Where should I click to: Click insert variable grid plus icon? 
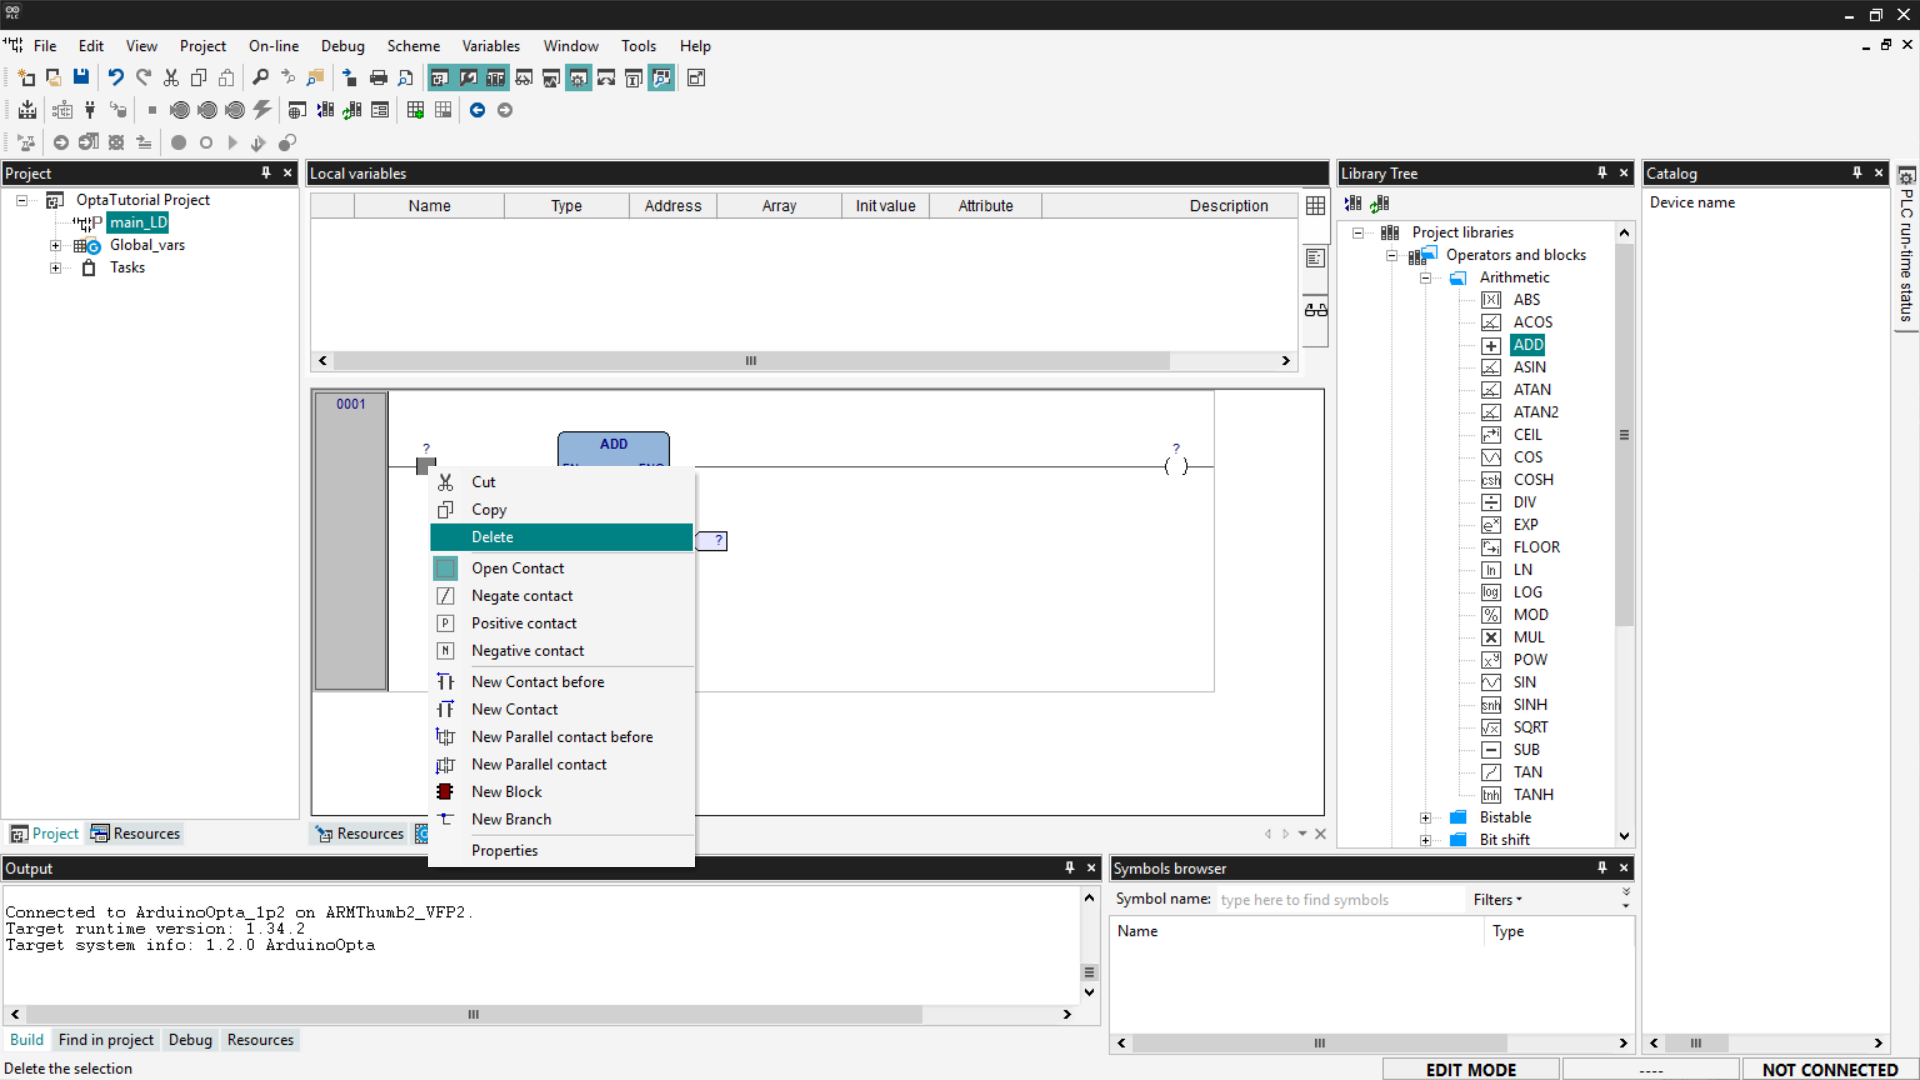(415, 110)
